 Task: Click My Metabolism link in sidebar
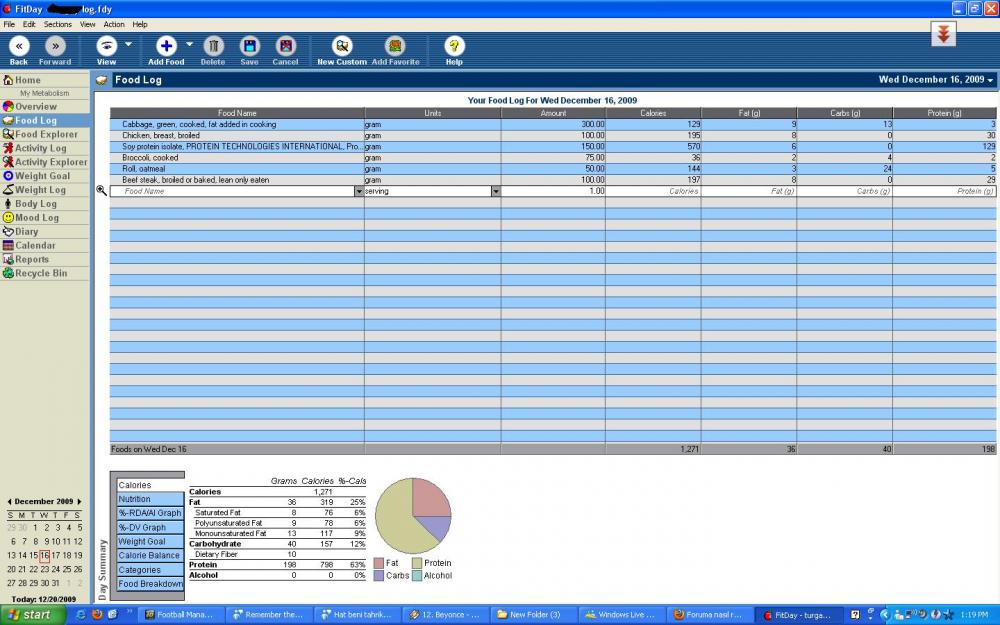(x=45, y=93)
